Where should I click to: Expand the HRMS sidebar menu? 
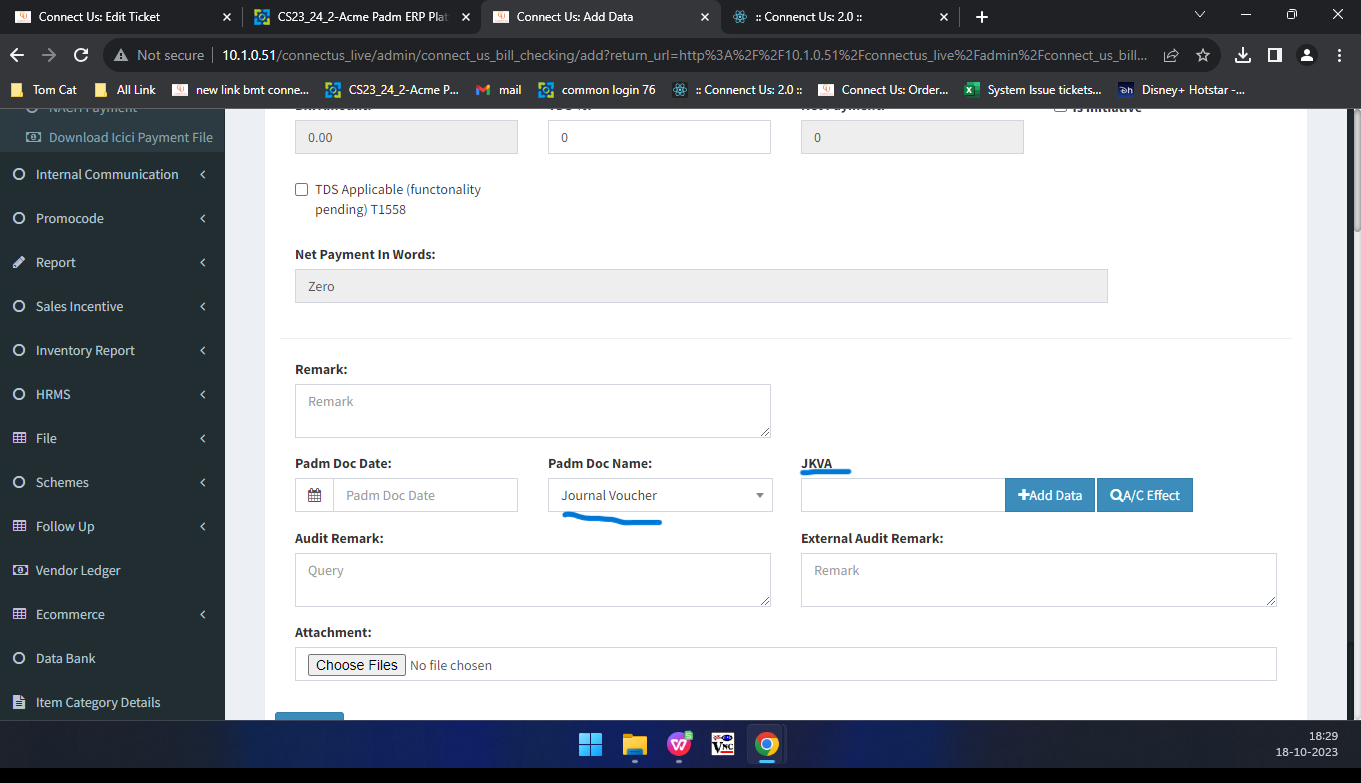pos(112,394)
